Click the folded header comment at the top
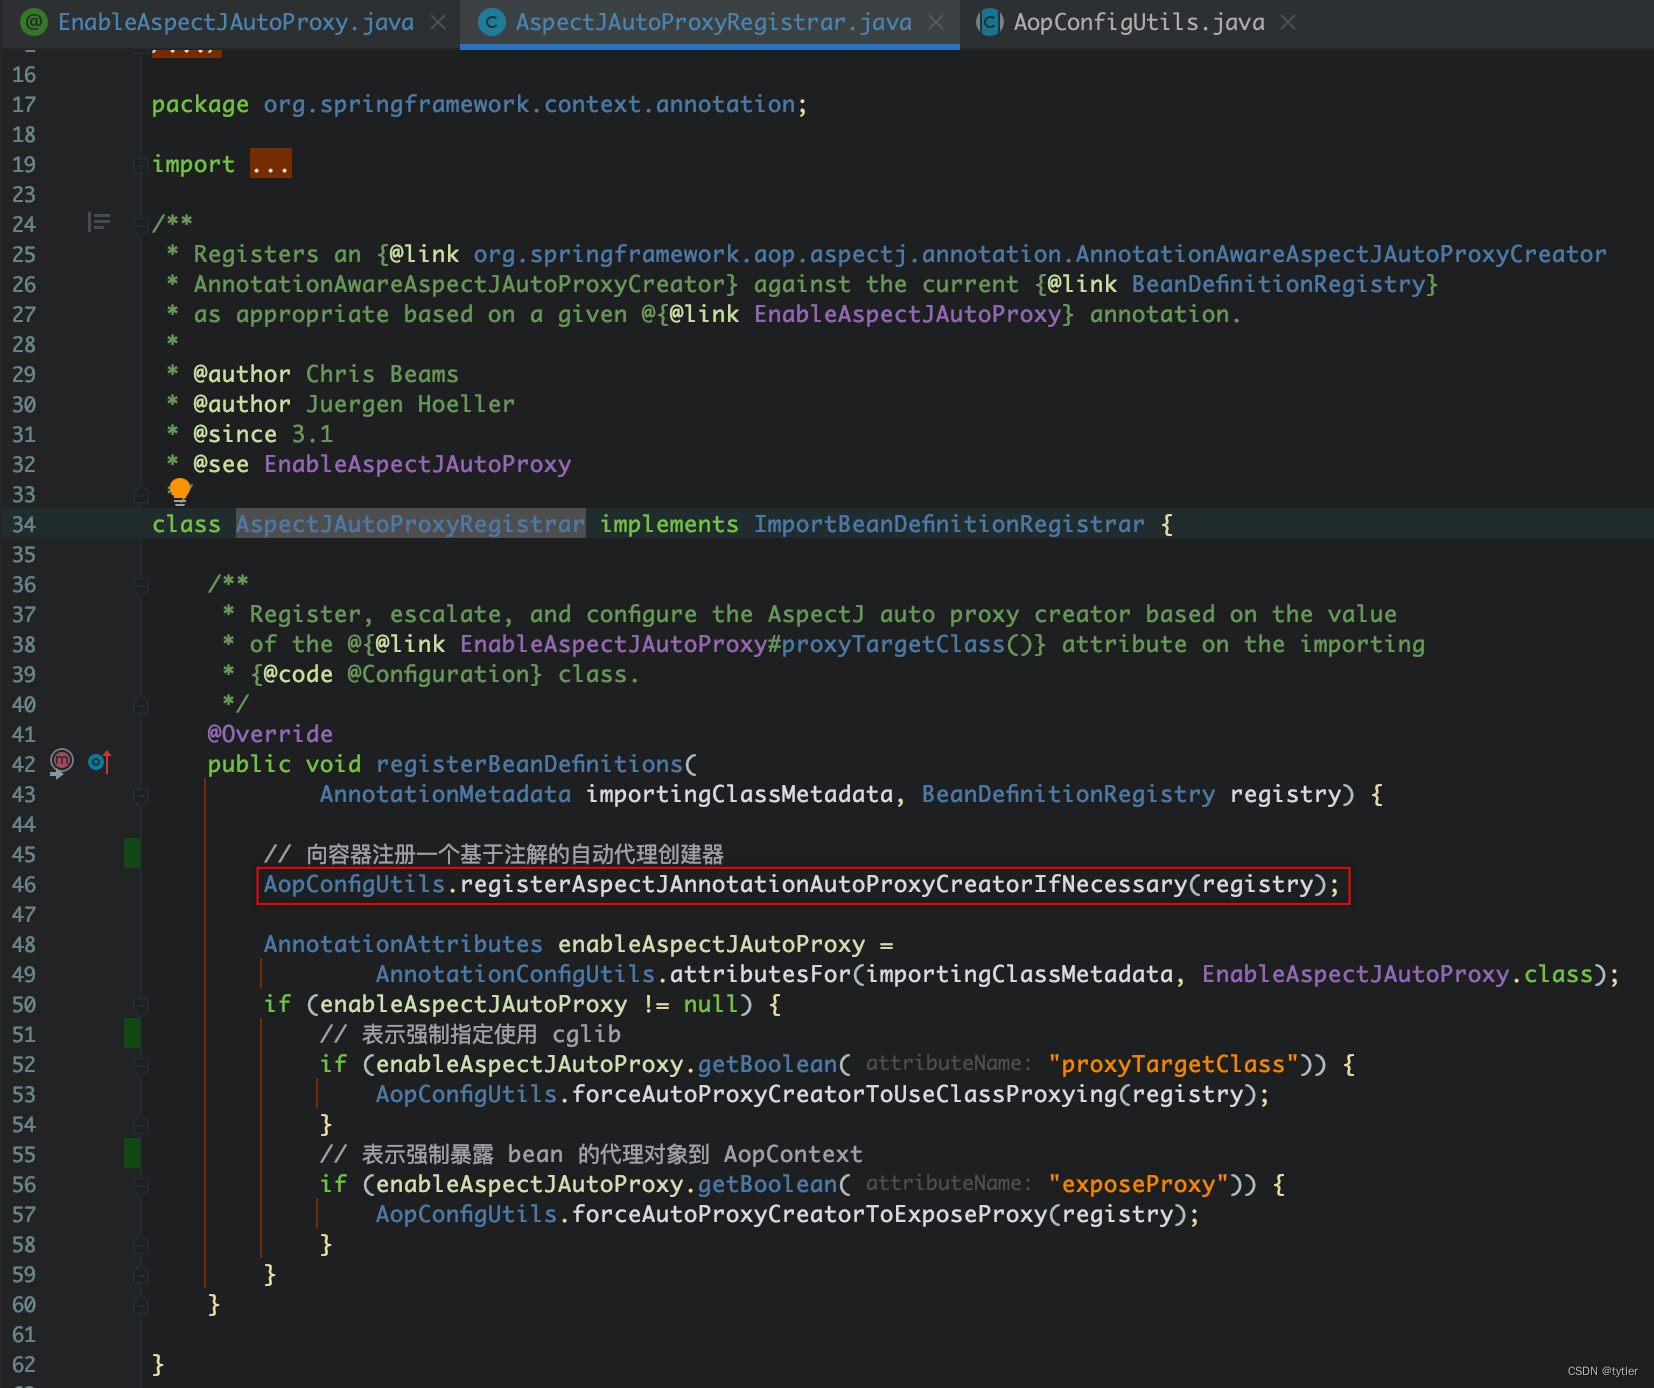 [187, 51]
